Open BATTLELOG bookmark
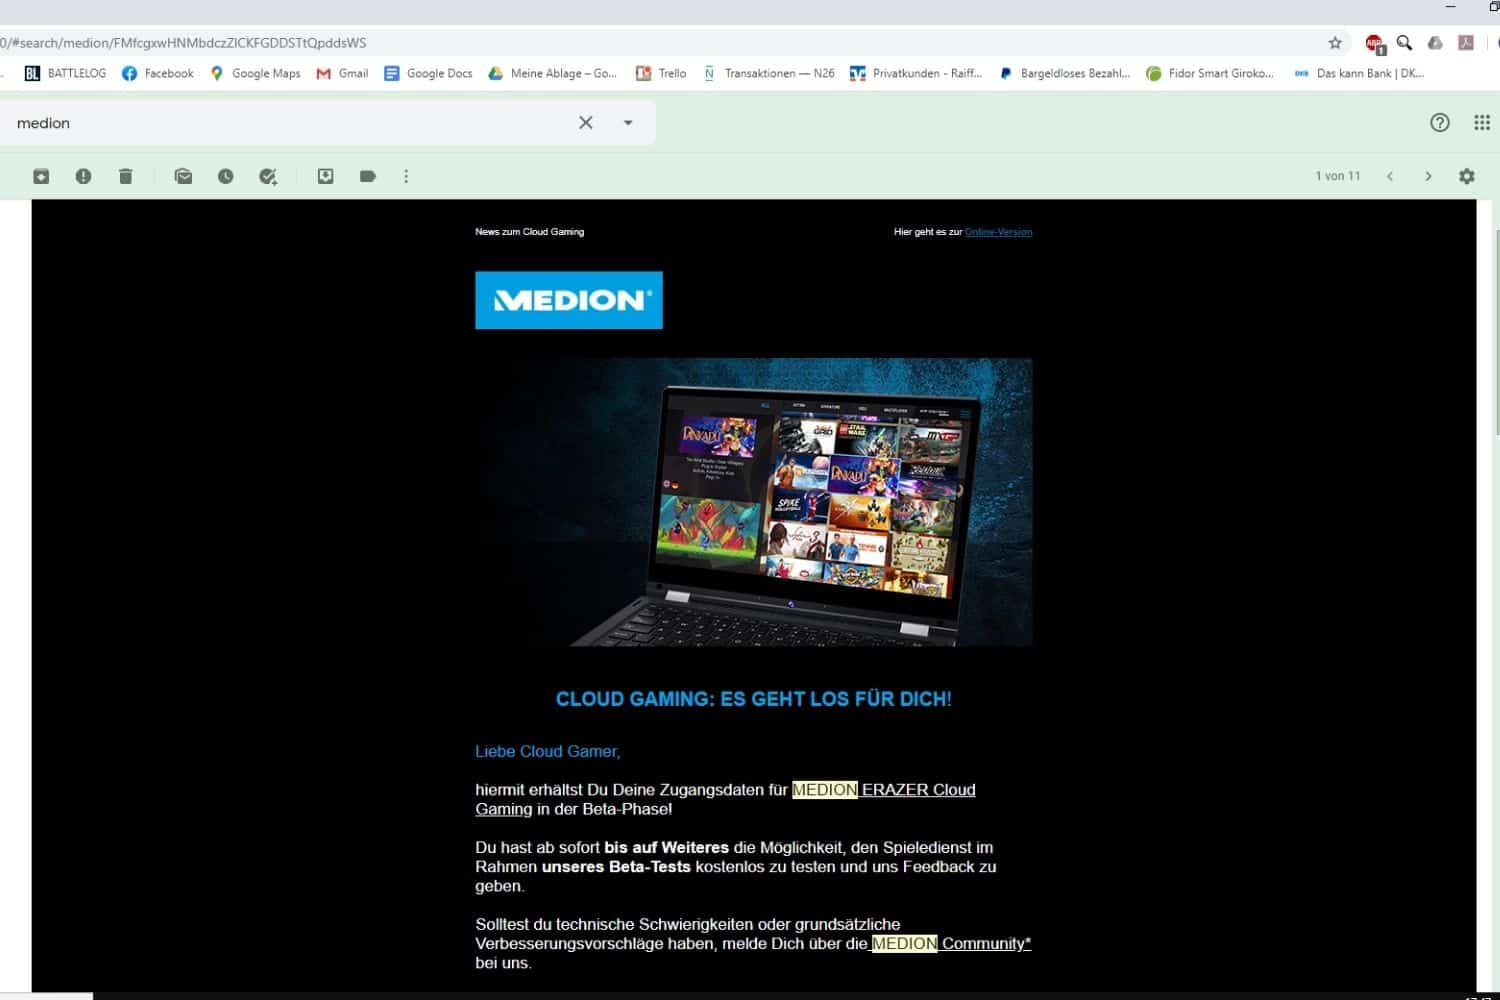The image size is (1500, 1000). [x=65, y=73]
